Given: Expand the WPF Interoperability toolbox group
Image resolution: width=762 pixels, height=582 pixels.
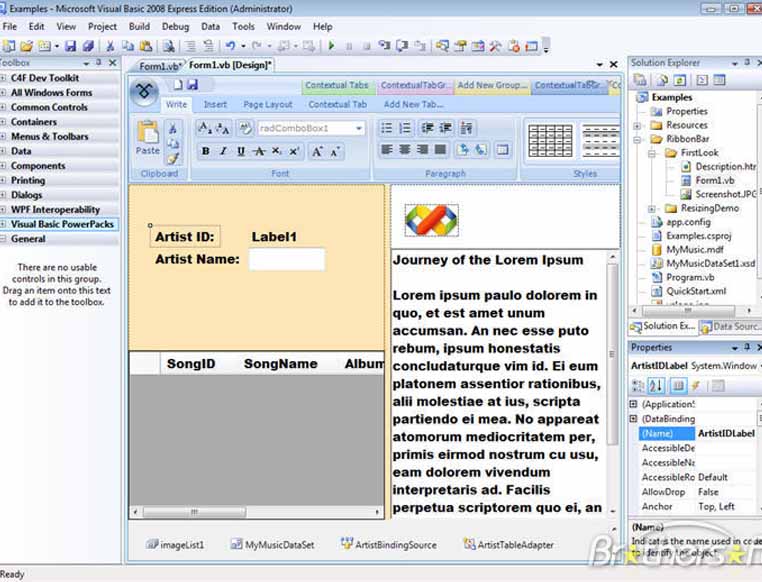Looking at the screenshot, I should pos(3,210).
